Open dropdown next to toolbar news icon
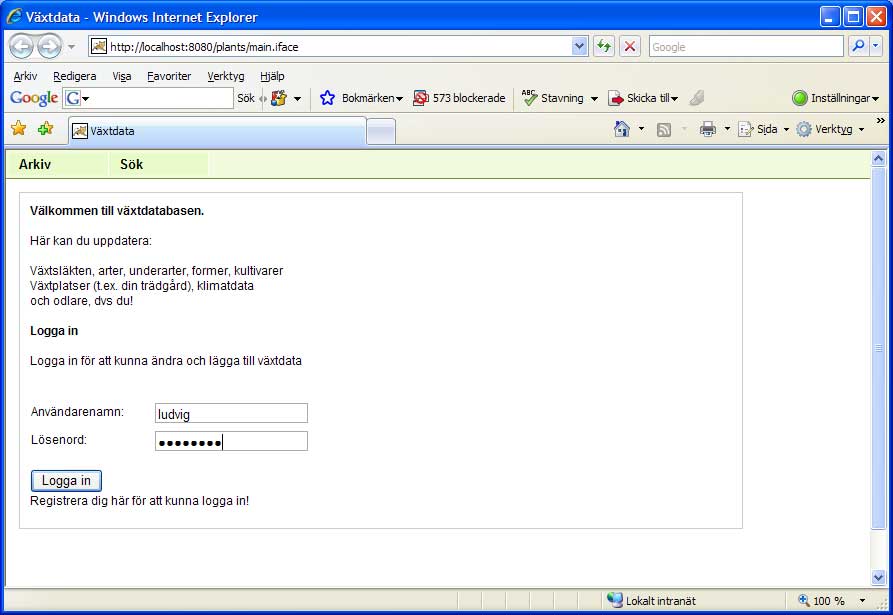The width and height of the screenshot is (893, 615). point(297,99)
